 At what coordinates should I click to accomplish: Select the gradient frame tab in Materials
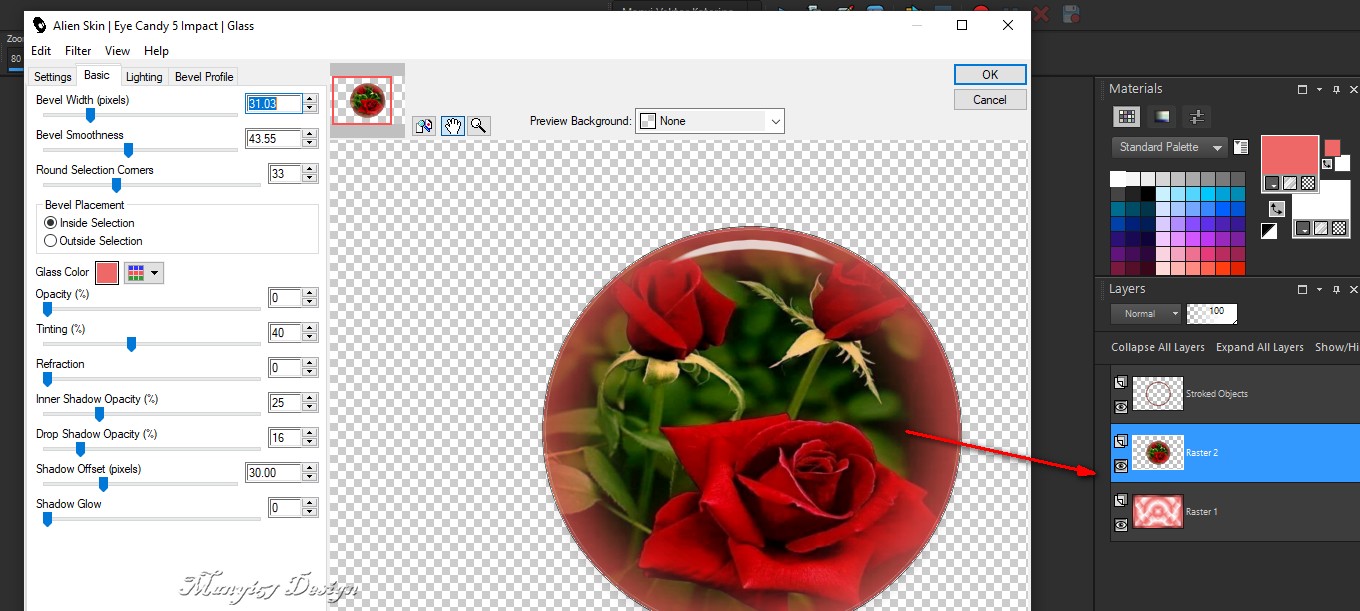pos(1161,116)
